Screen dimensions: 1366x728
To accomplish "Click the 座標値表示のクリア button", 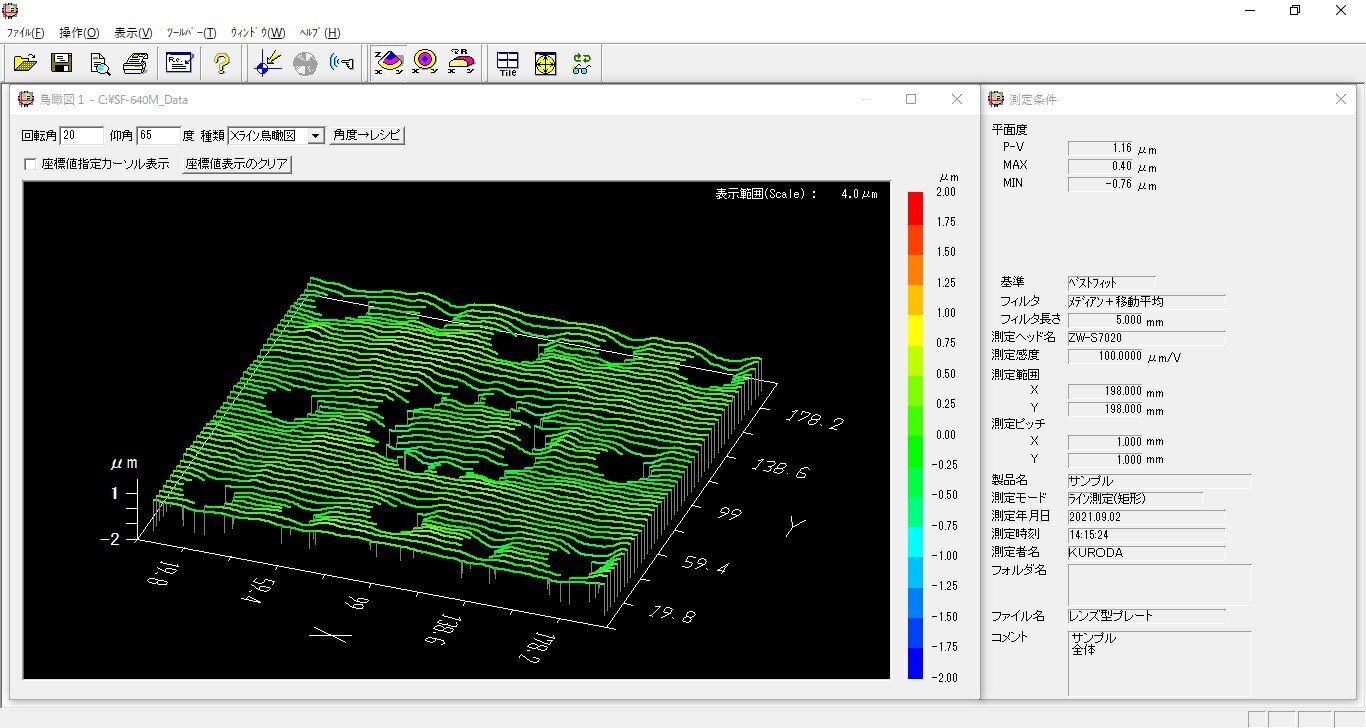I will point(237,165).
